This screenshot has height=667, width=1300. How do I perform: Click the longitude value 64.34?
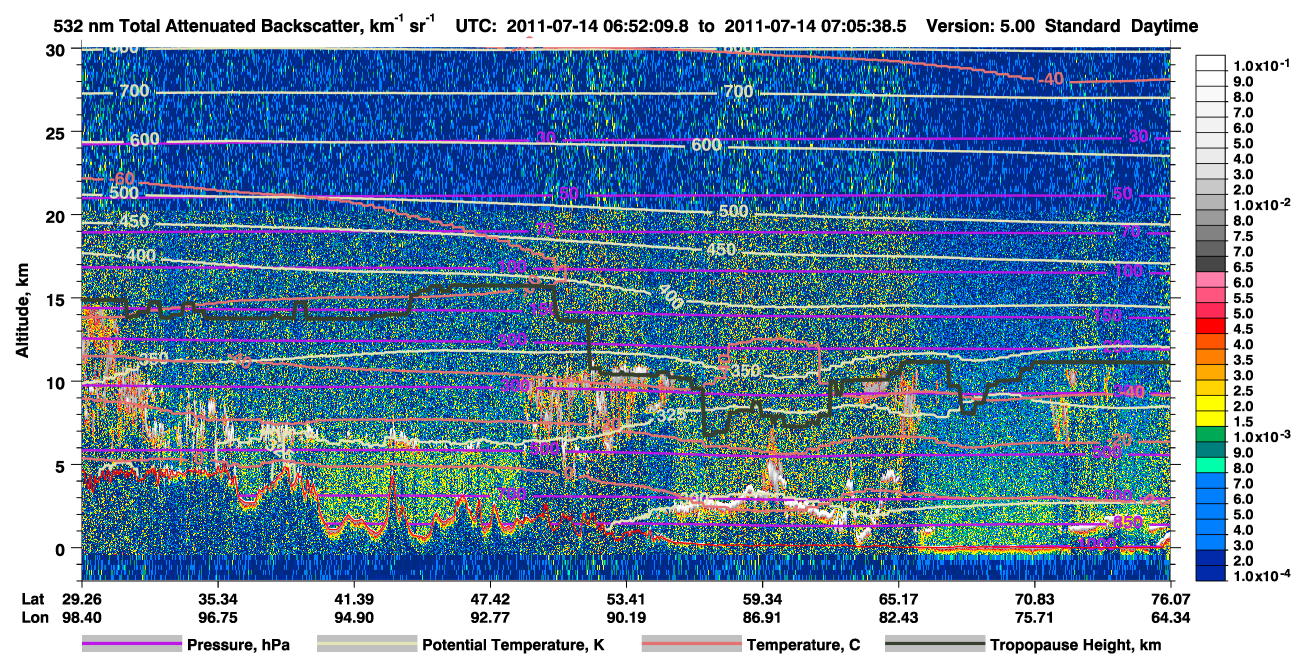(1170, 617)
